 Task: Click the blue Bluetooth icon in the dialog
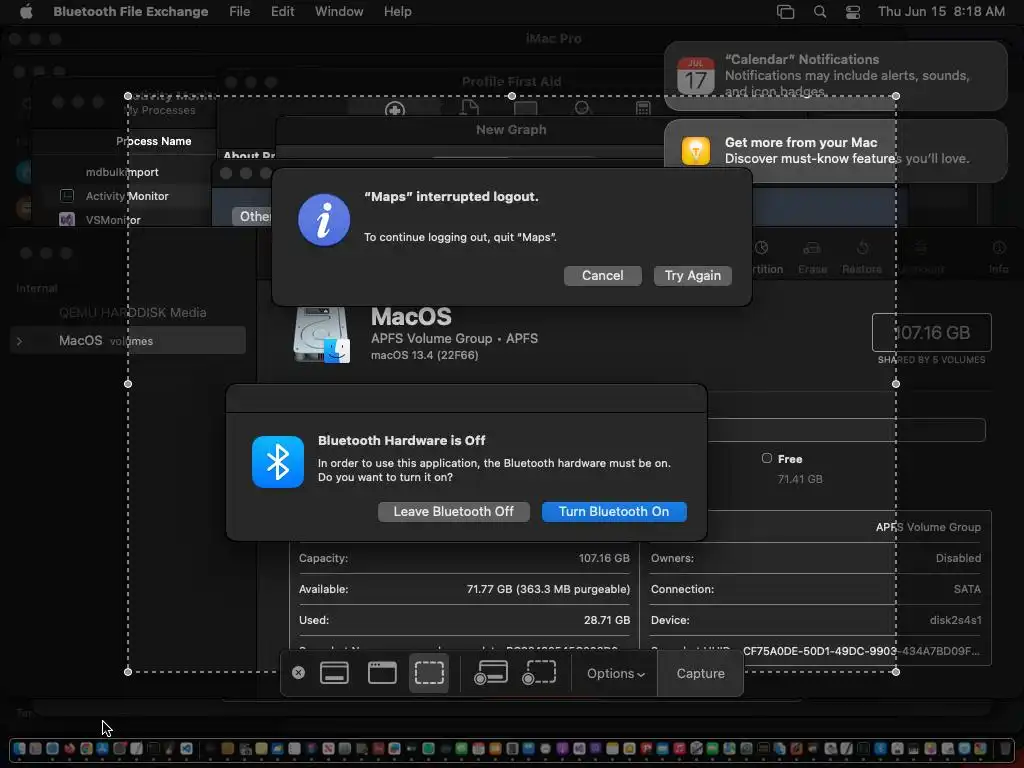tap(278, 462)
